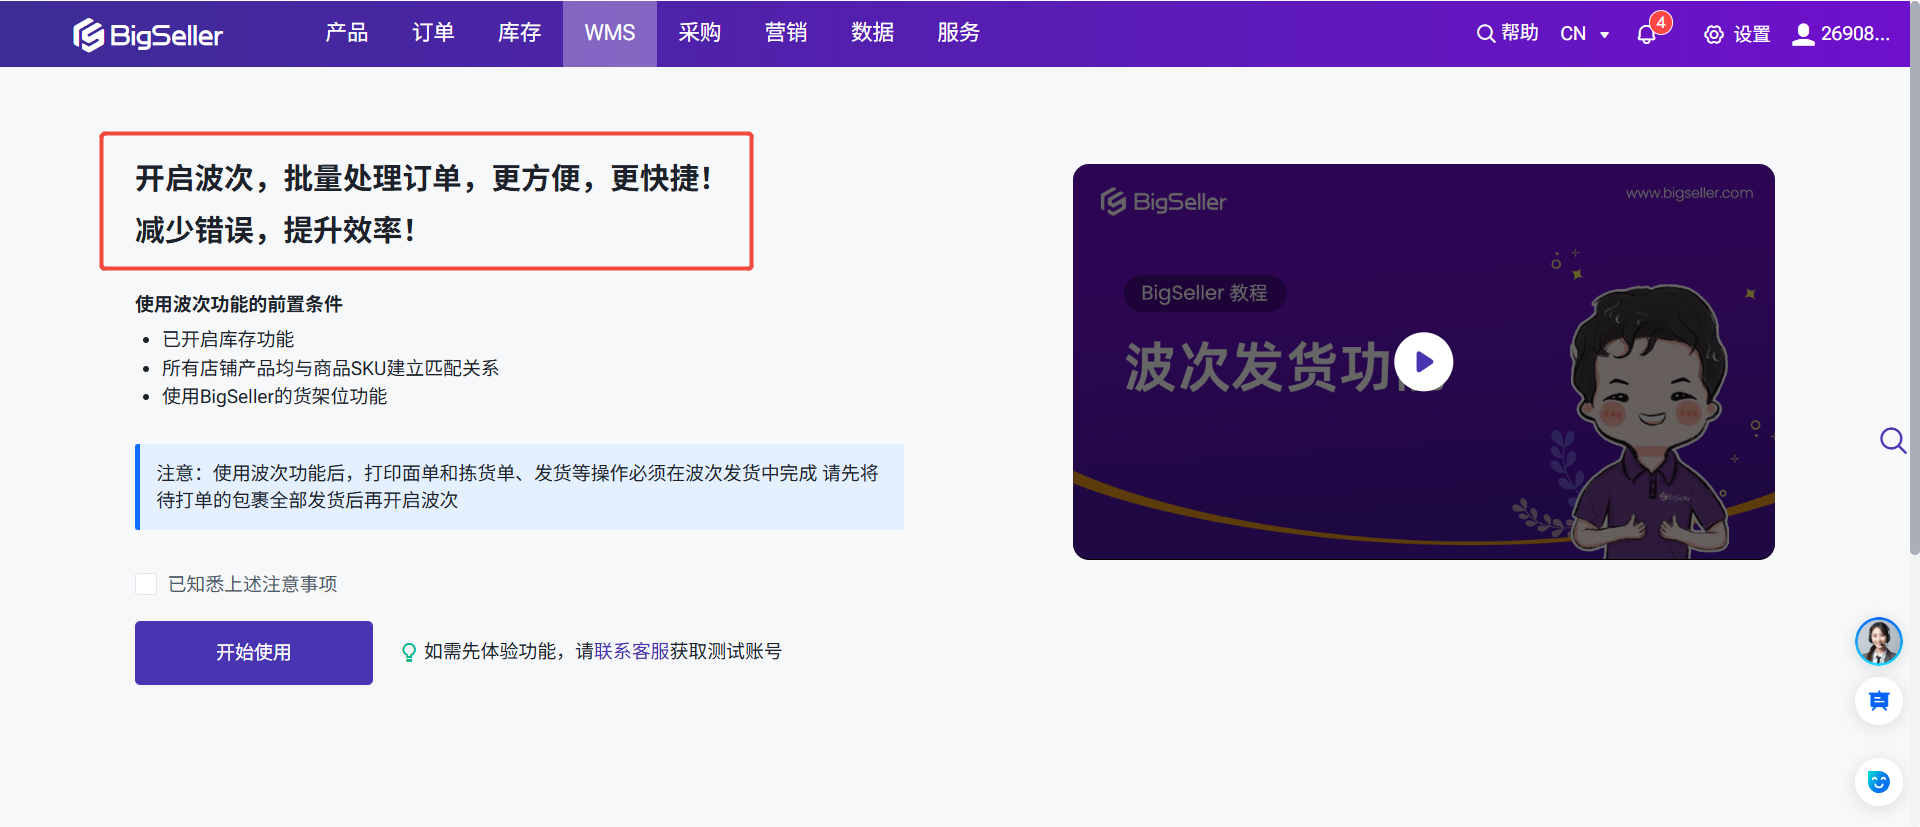Screen dimensions: 1920x827
Task: Open settings via gear icon
Action: tap(1713, 35)
